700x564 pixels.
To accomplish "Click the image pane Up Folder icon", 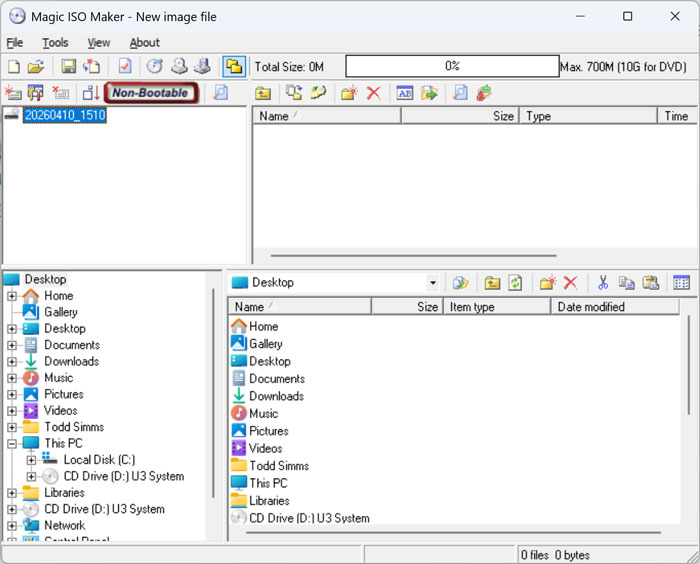I will point(263,93).
